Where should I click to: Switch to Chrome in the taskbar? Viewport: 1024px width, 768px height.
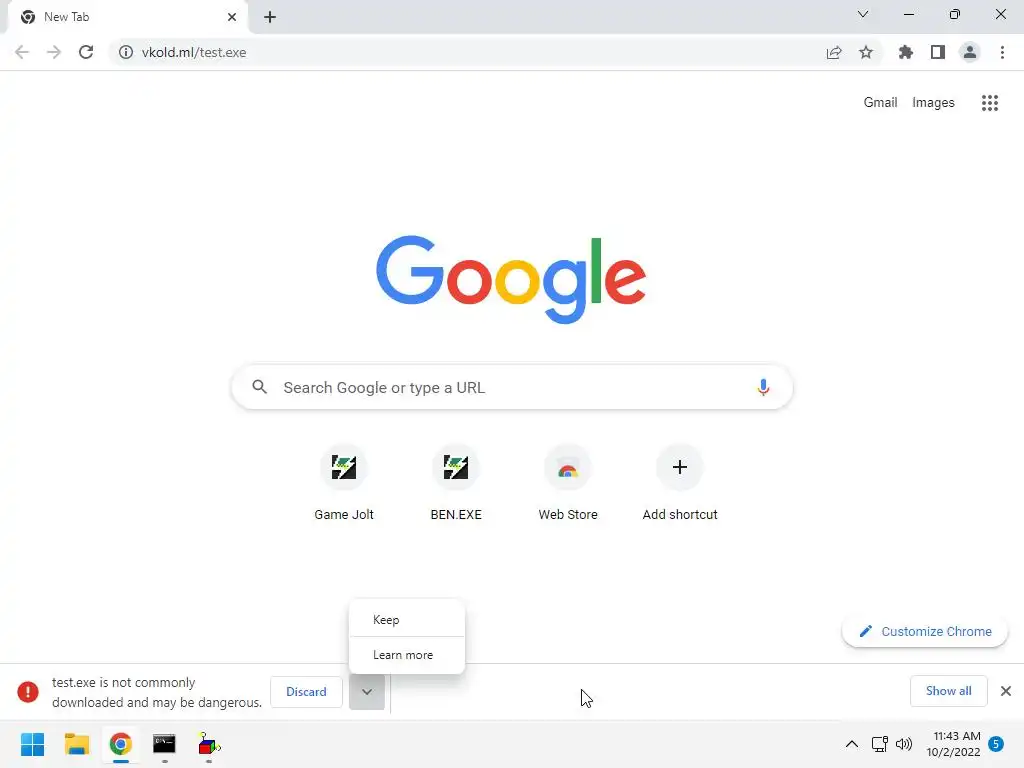click(x=121, y=744)
